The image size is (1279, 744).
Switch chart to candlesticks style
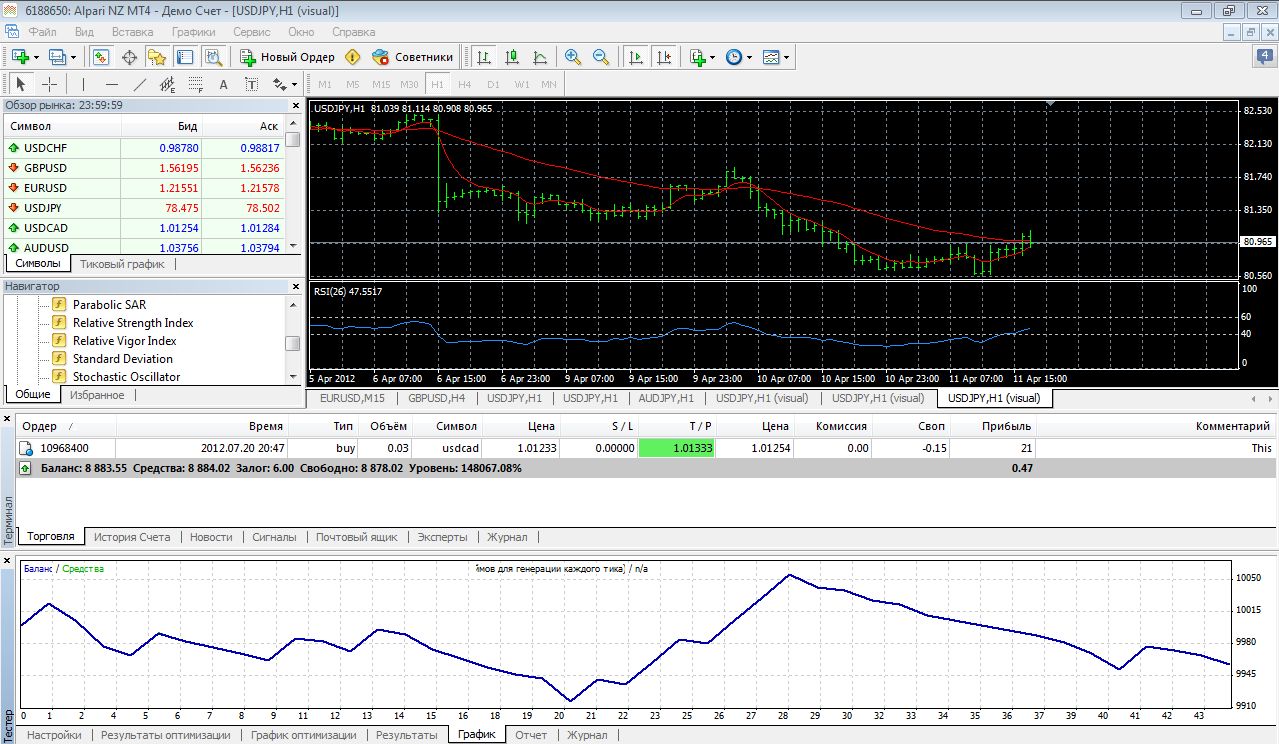click(512, 57)
